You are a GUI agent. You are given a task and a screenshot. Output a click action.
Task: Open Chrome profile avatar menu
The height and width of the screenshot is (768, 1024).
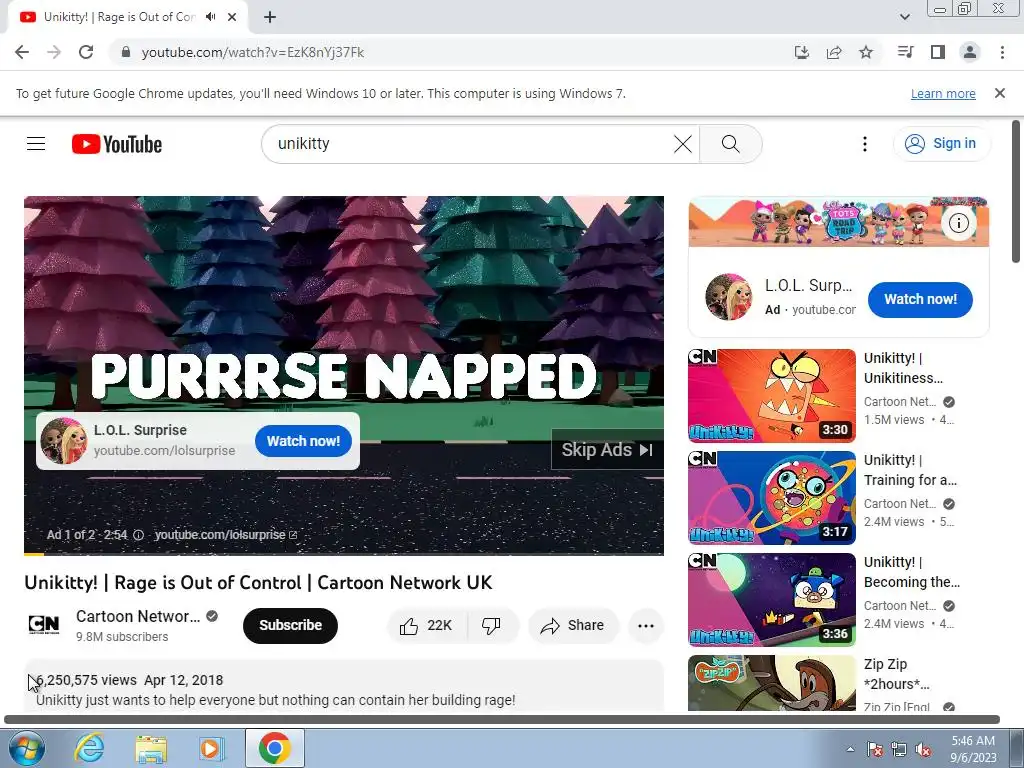click(x=970, y=52)
